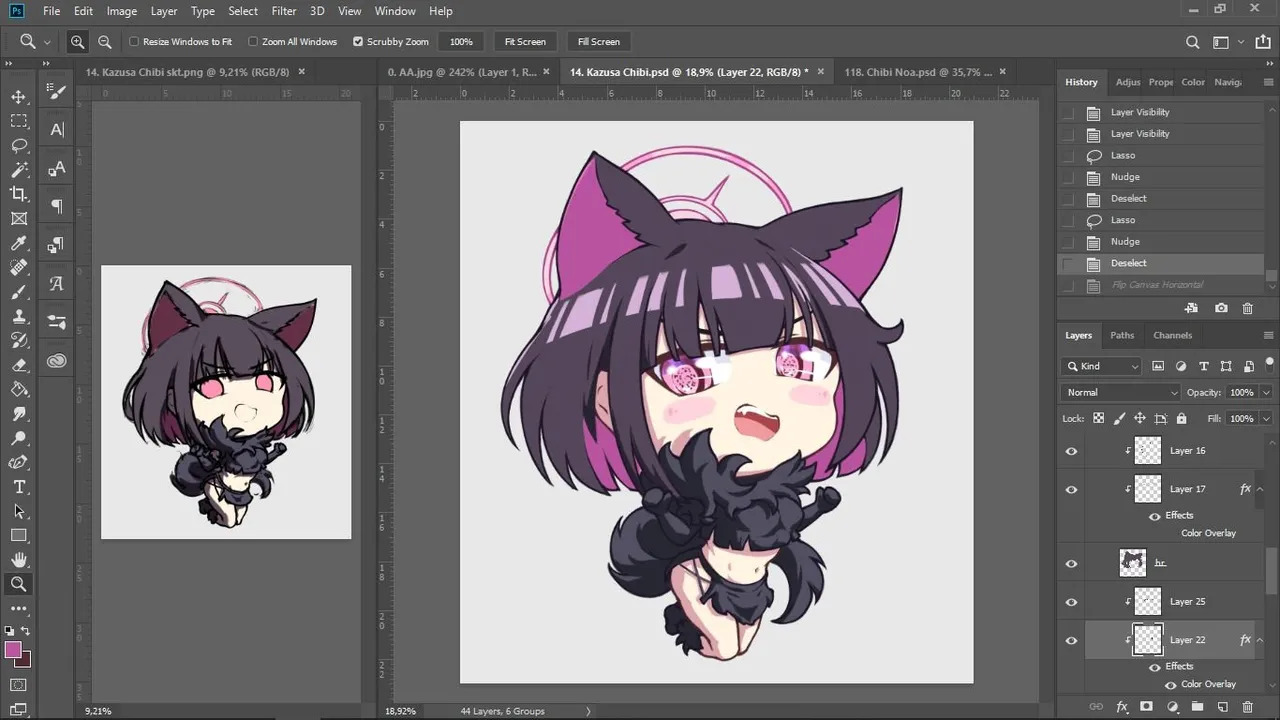Select the Crop tool
This screenshot has width=1280, height=720.
tap(18, 194)
